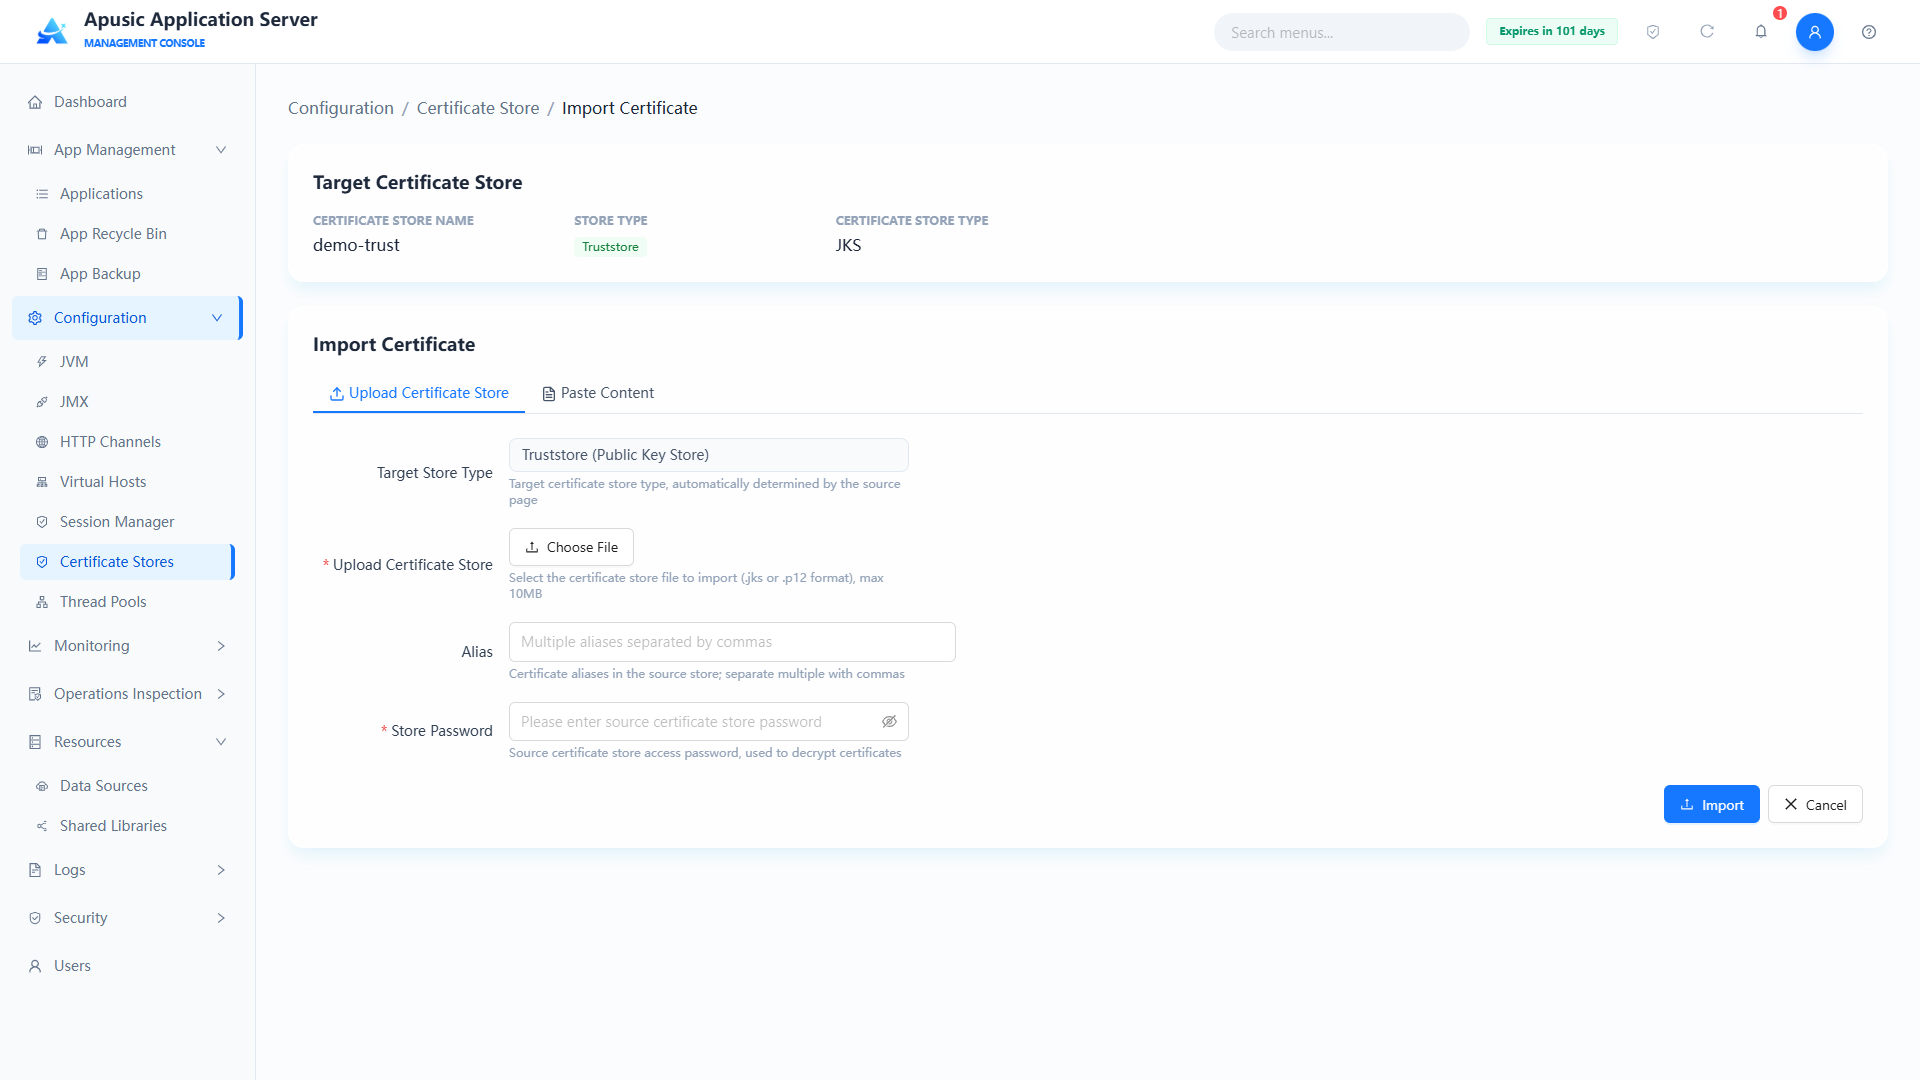Select Certificate Stores in sidebar
Viewport: 1920px width, 1080px height.
coord(128,562)
